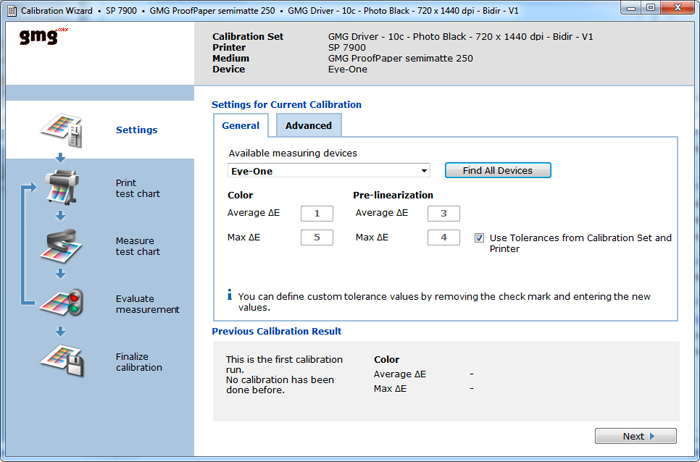Click the Pre-linearization Average ΔE field
This screenshot has height=462, width=700.
pyautogui.click(x=443, y=213)
